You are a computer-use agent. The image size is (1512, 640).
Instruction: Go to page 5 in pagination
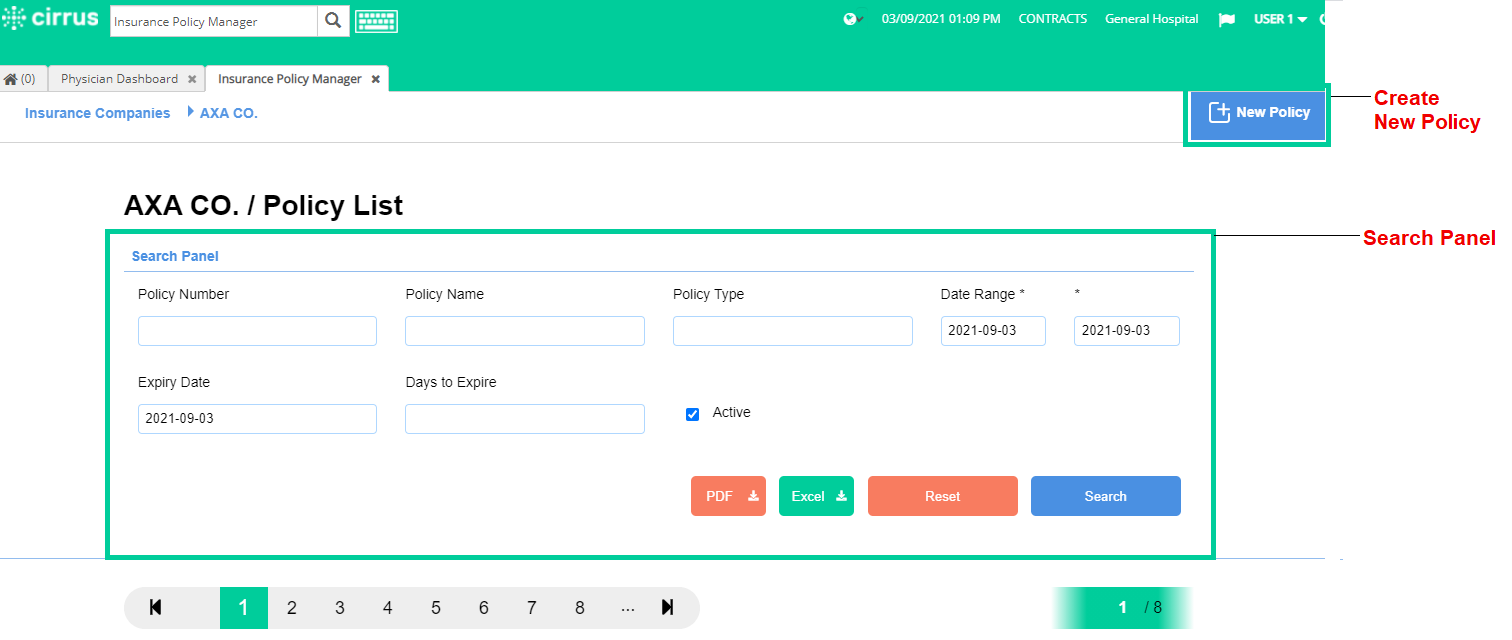tap(436, 608)
